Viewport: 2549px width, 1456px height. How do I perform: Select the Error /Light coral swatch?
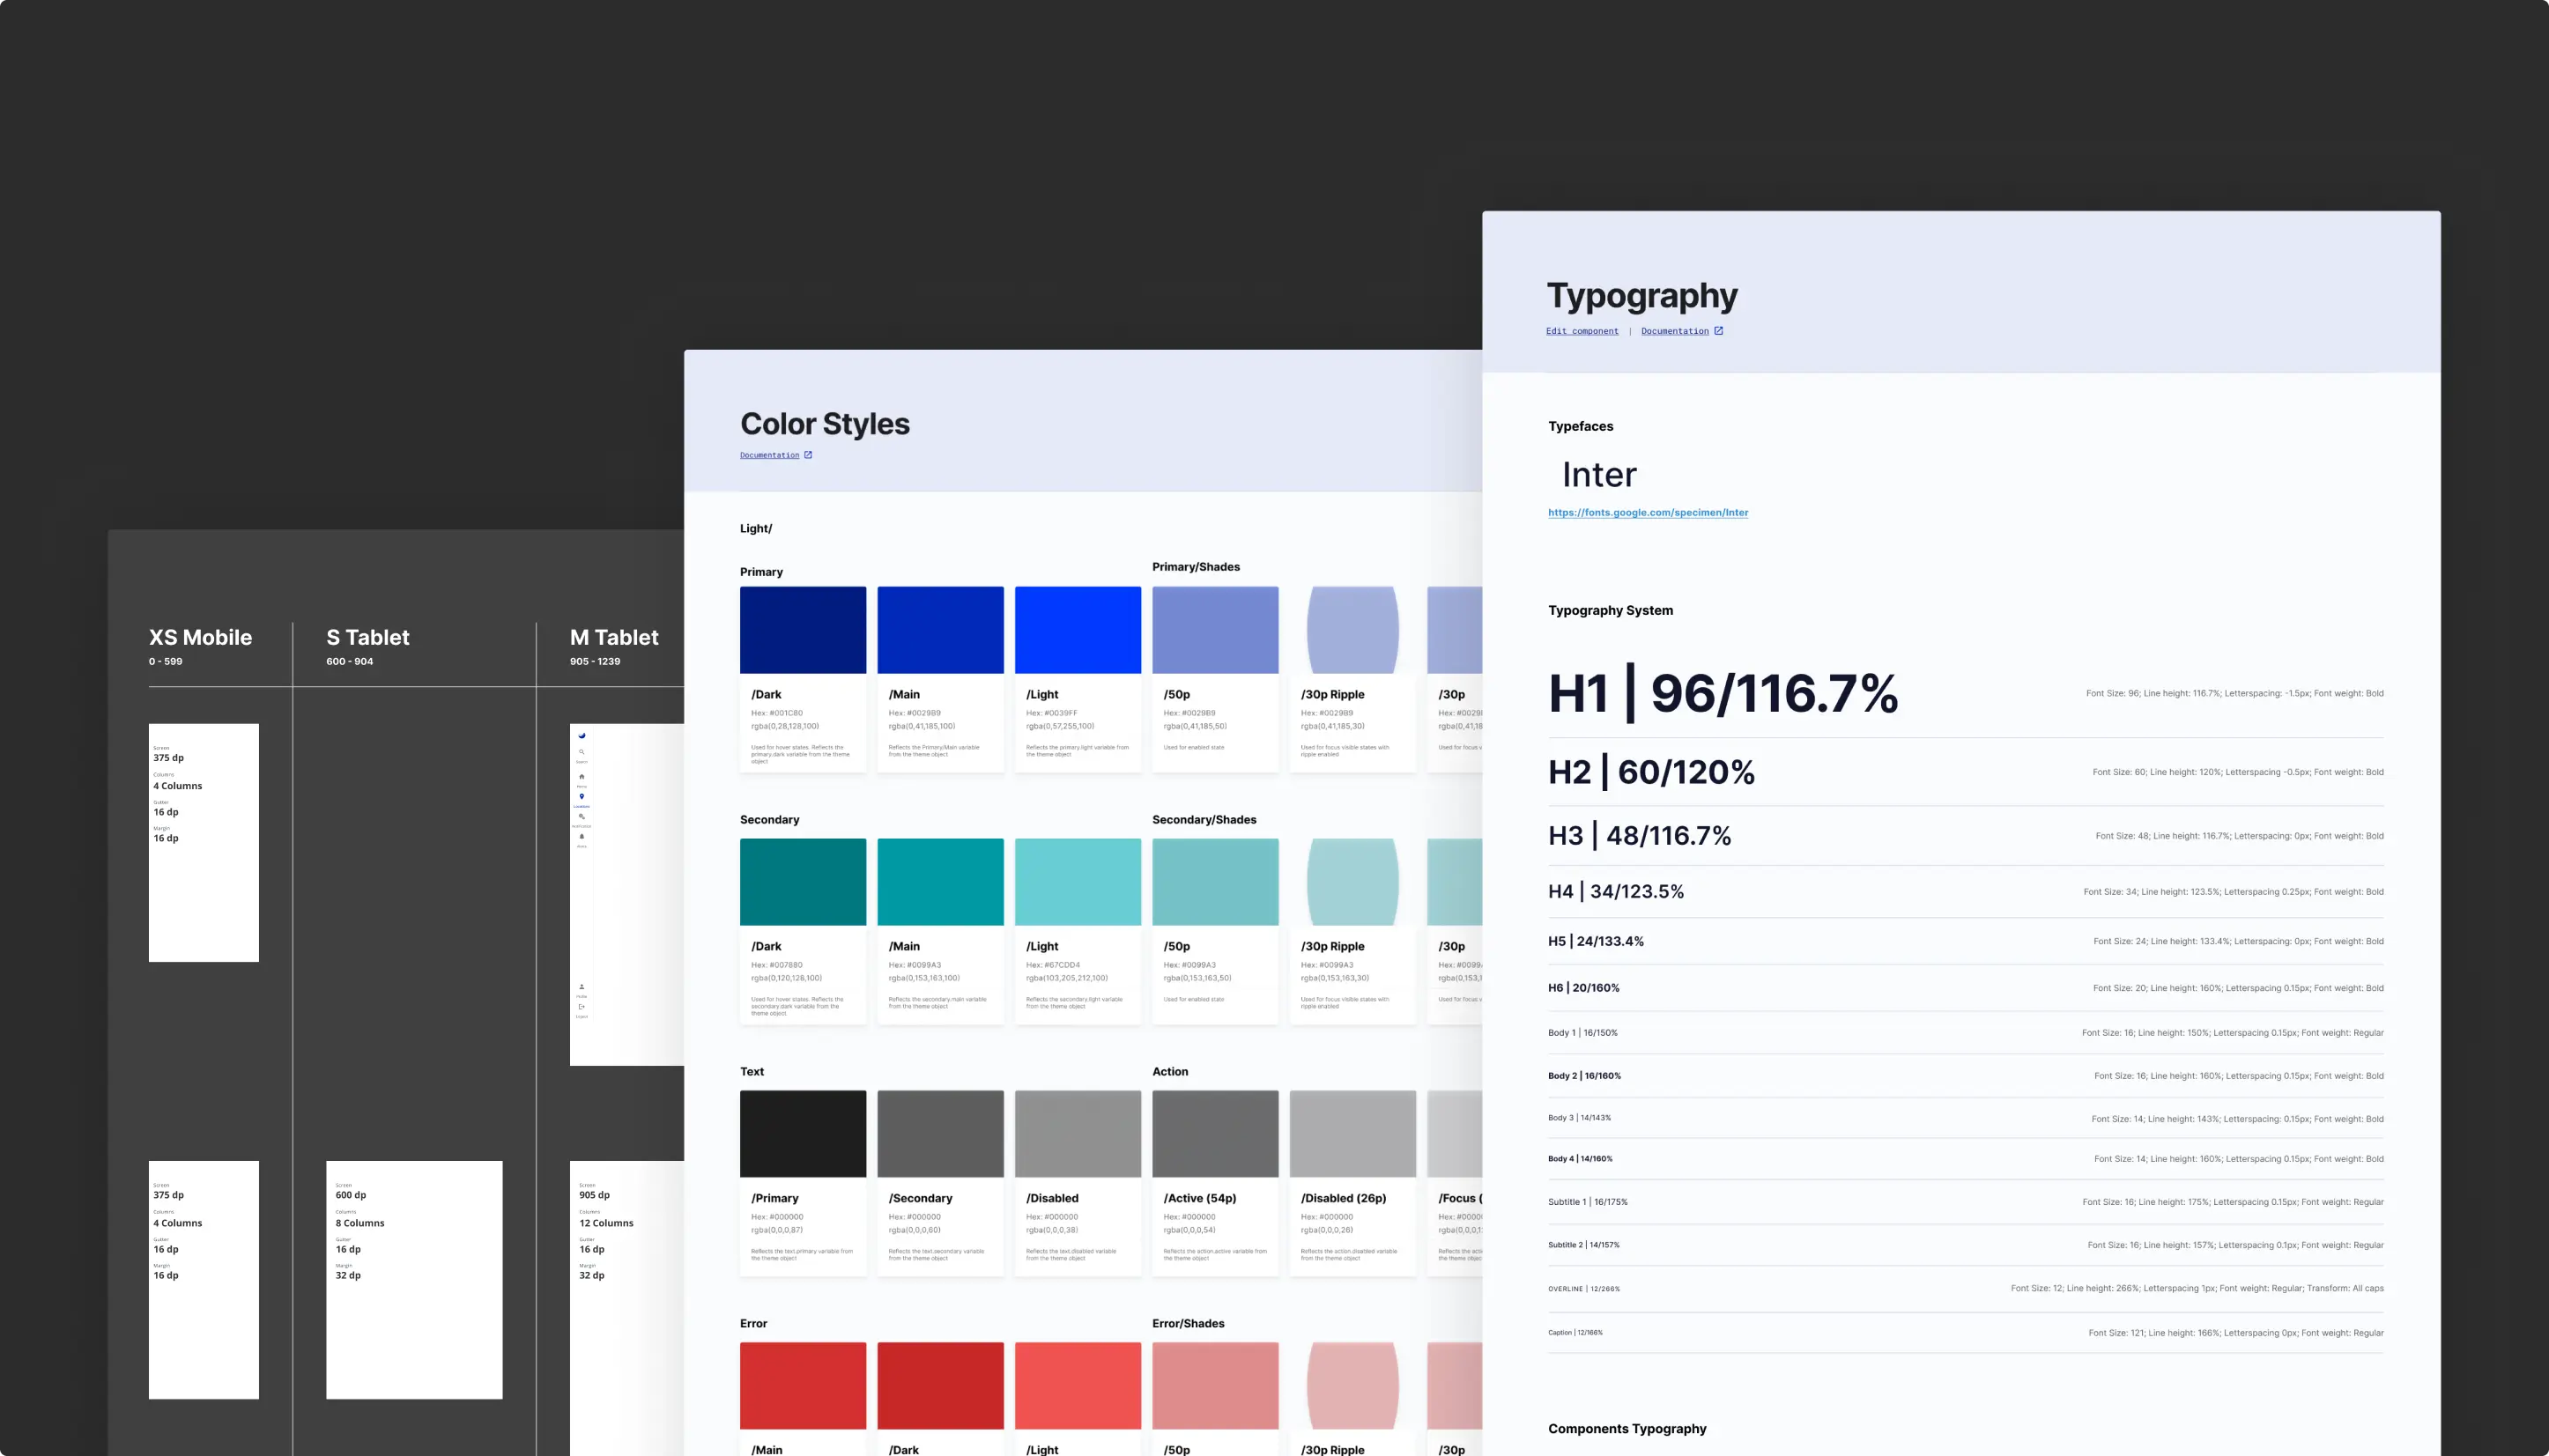tap(1078, 1386)
